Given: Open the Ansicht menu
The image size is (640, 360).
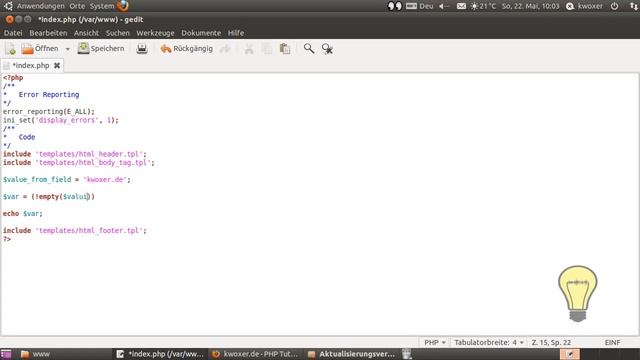Looking at the screenshot, I should point(86,33).
